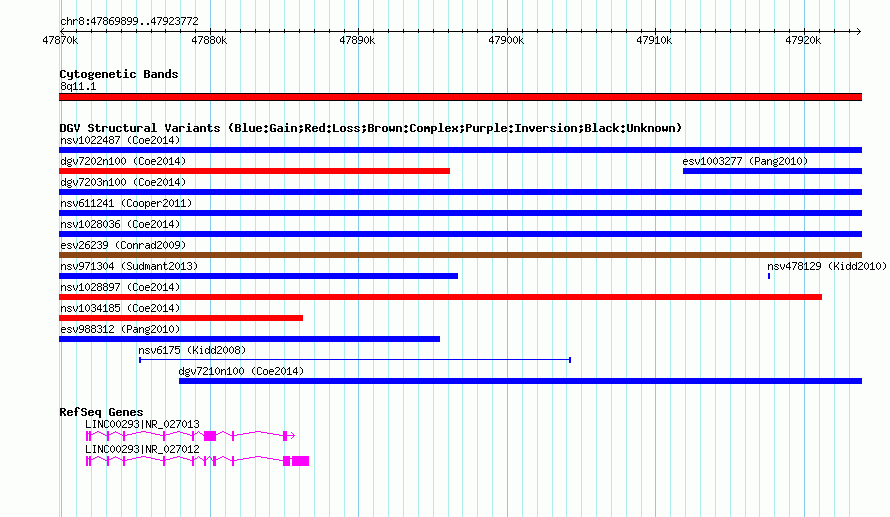Open nsv971304 (Sudmant2013) label
890x517 pixels.
tap(129, 266)
